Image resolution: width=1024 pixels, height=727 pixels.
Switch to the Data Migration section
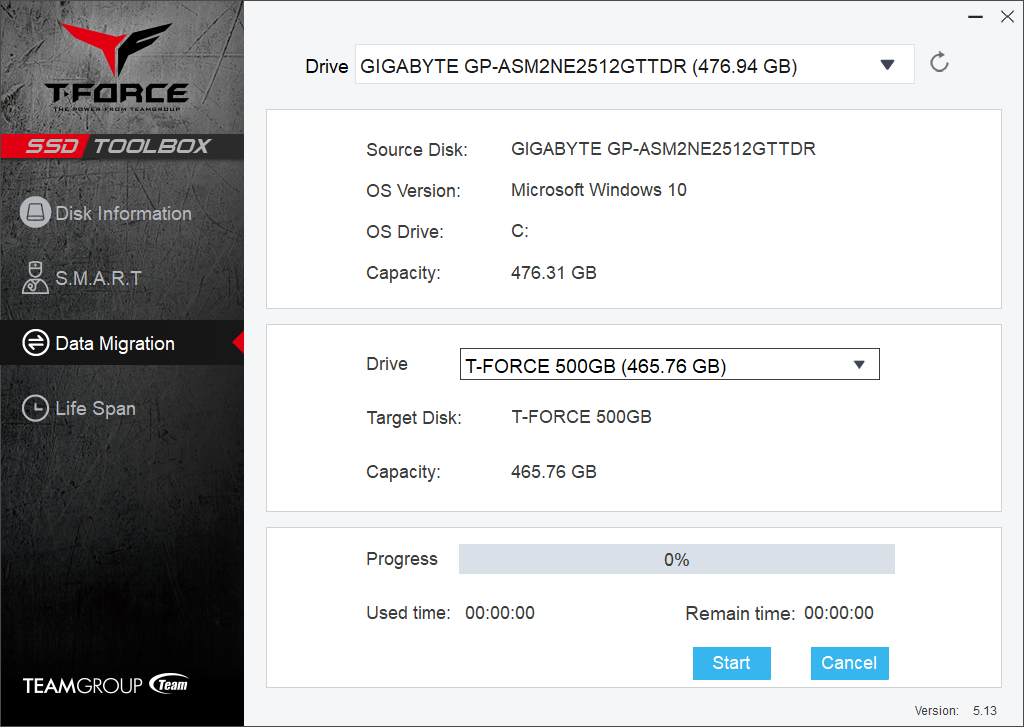pos(122,343)
